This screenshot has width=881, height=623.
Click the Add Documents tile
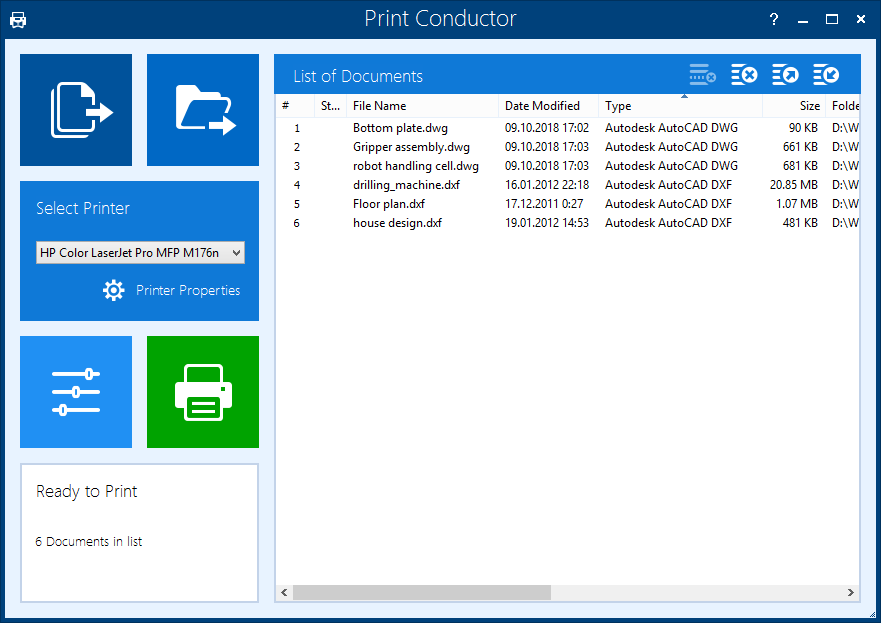click(x=76, y=110)
